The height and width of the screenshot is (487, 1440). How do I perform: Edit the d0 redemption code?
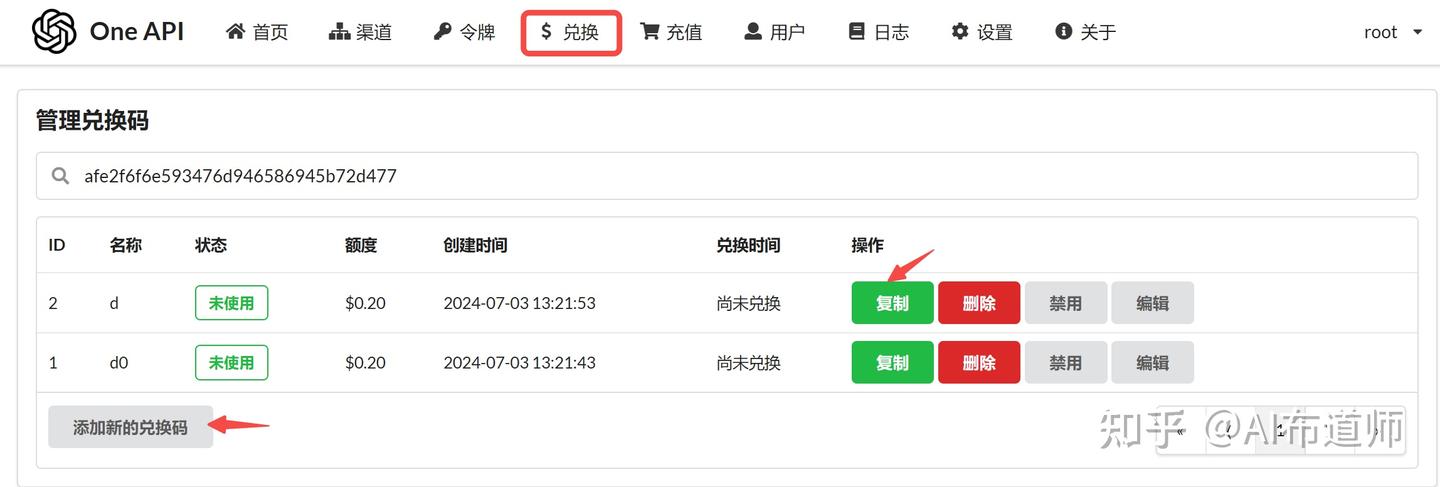(1152, 363)
